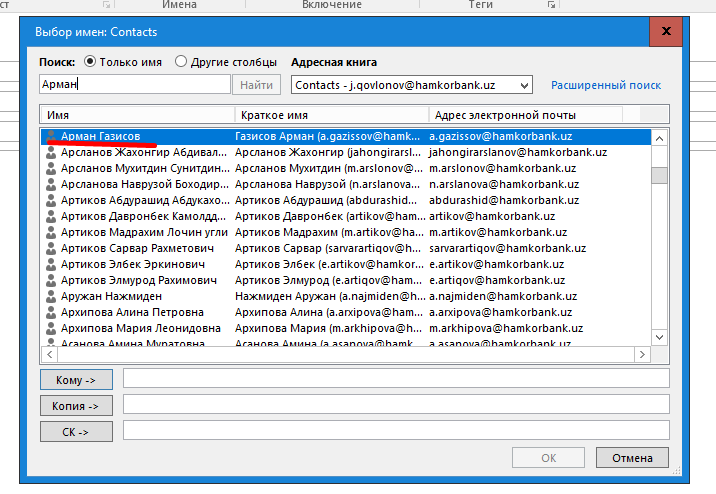Click the 'Копия' recipients field
The image size is (716, 494).
[x=396, y=405]
